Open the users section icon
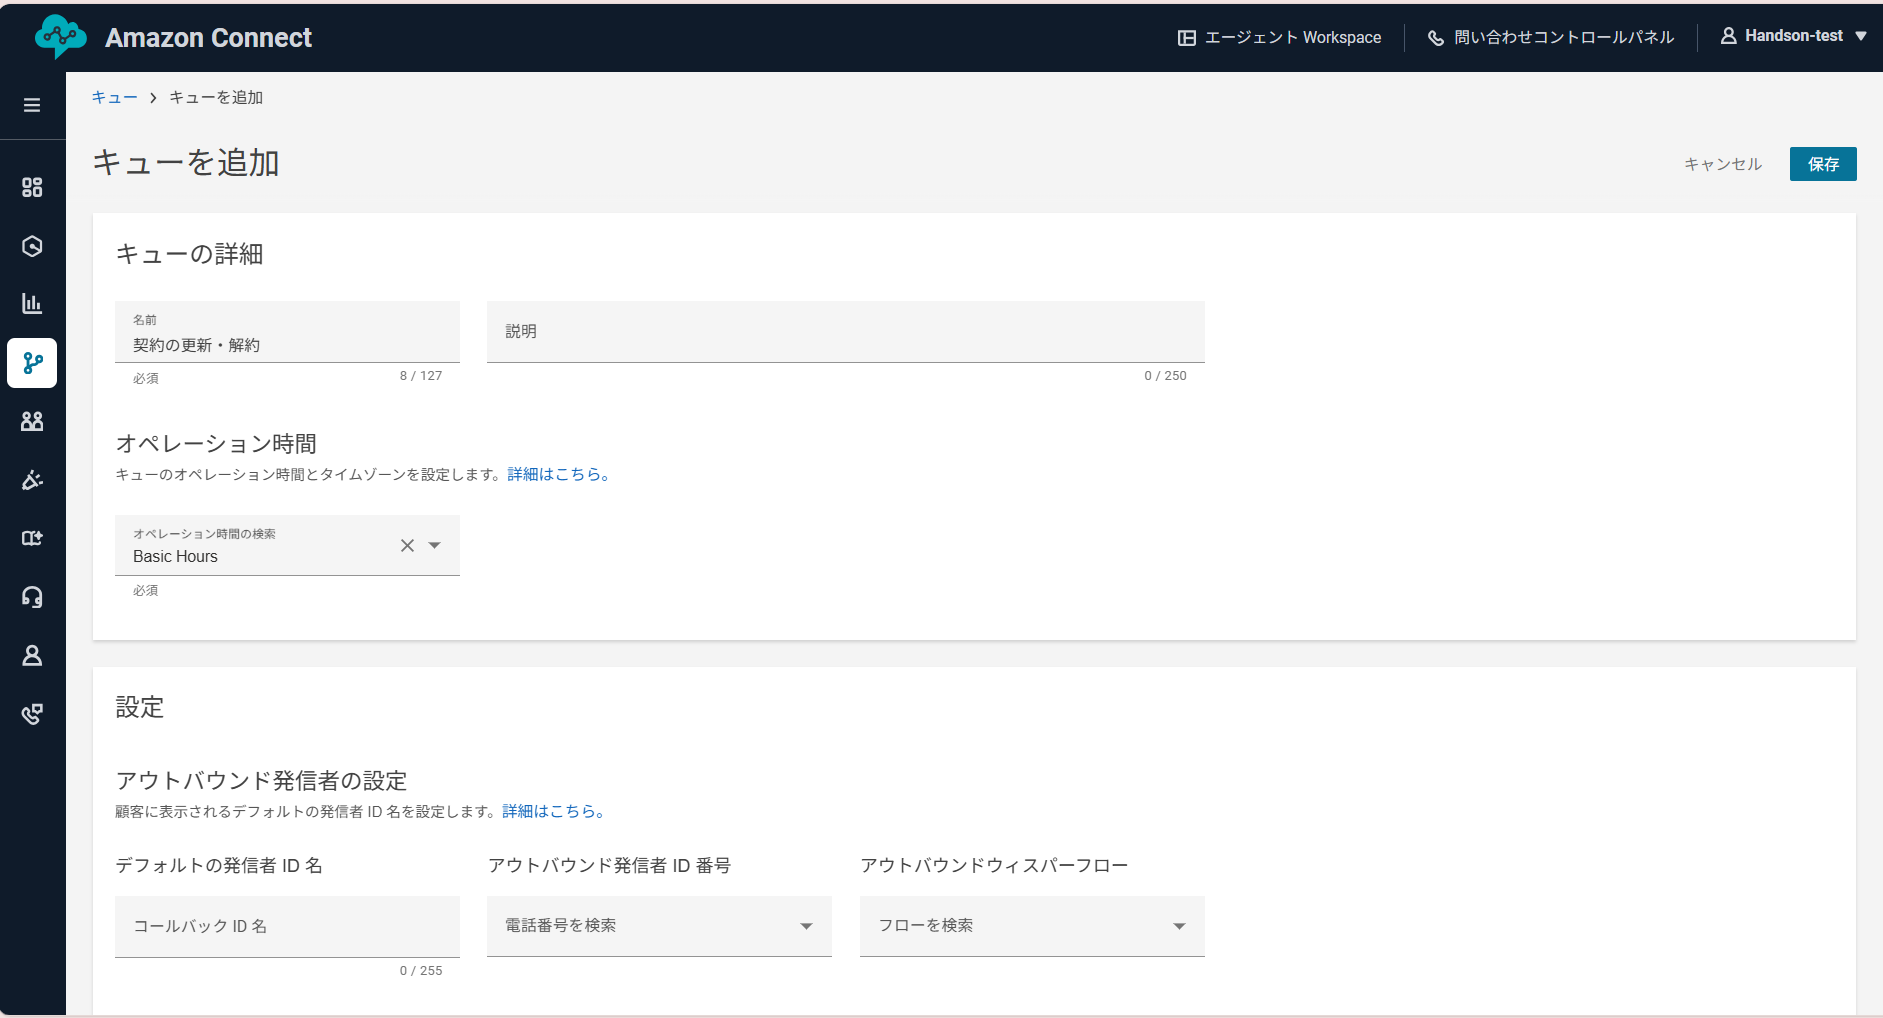1883x1018 pixels. (x=32, y=421)
